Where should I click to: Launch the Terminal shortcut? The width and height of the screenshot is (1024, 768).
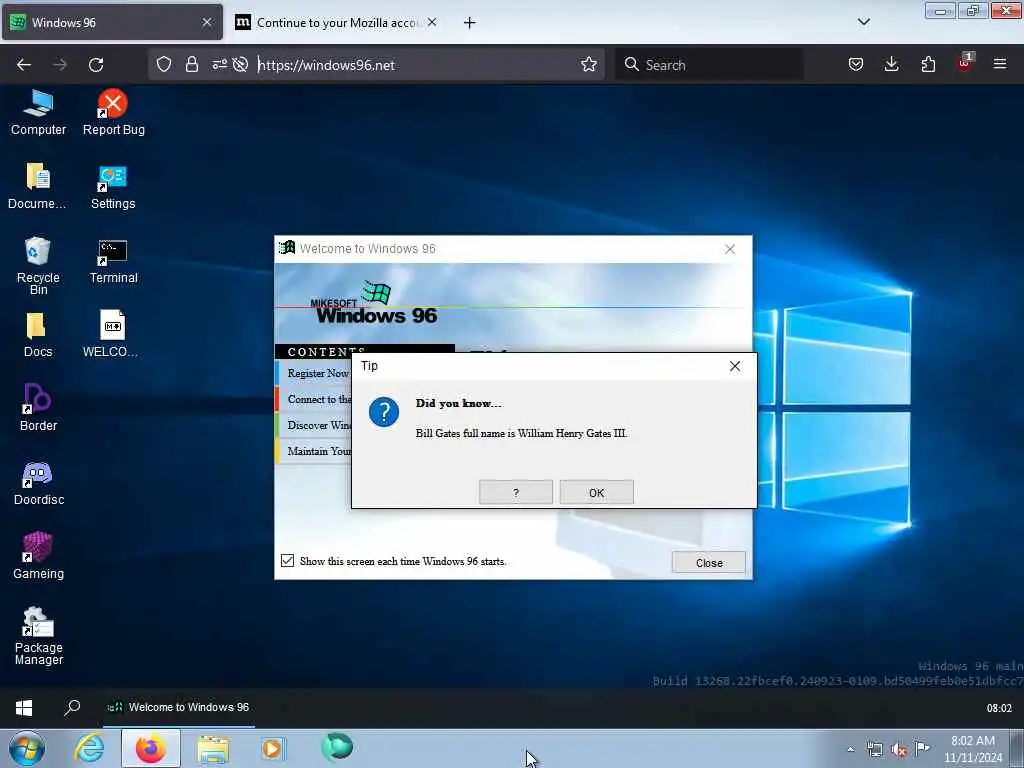pos(113,261)
